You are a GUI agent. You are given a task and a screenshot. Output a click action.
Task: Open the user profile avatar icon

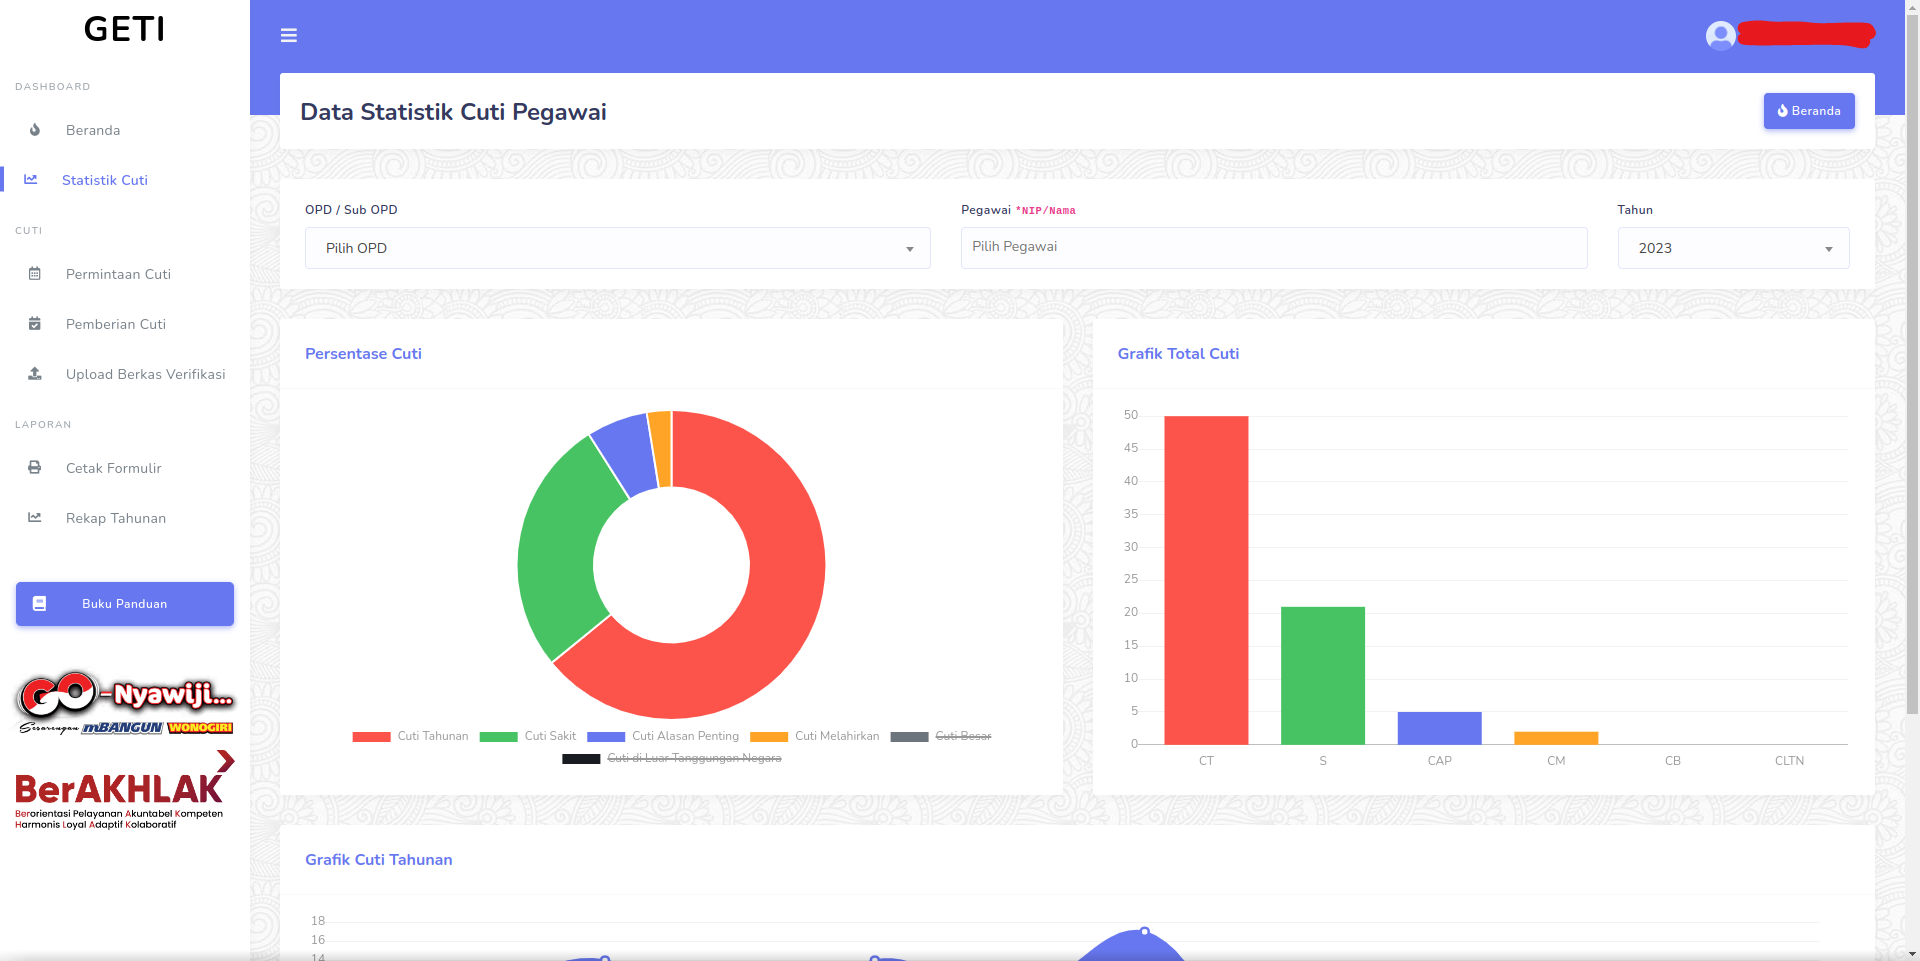(1720, 36)
